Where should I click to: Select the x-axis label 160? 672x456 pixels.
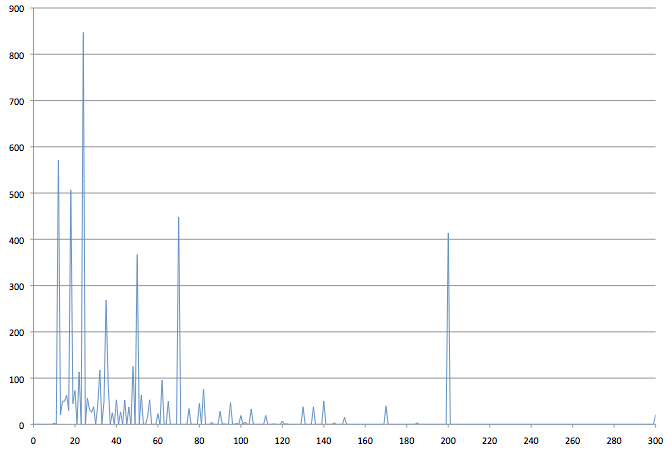[x=365, y=441]
